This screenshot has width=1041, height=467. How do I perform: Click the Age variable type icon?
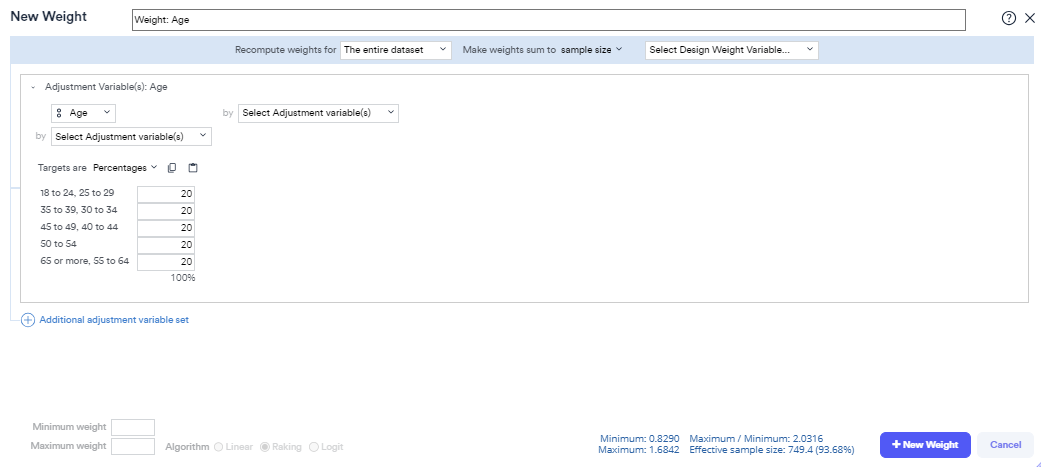coord(60,113)
